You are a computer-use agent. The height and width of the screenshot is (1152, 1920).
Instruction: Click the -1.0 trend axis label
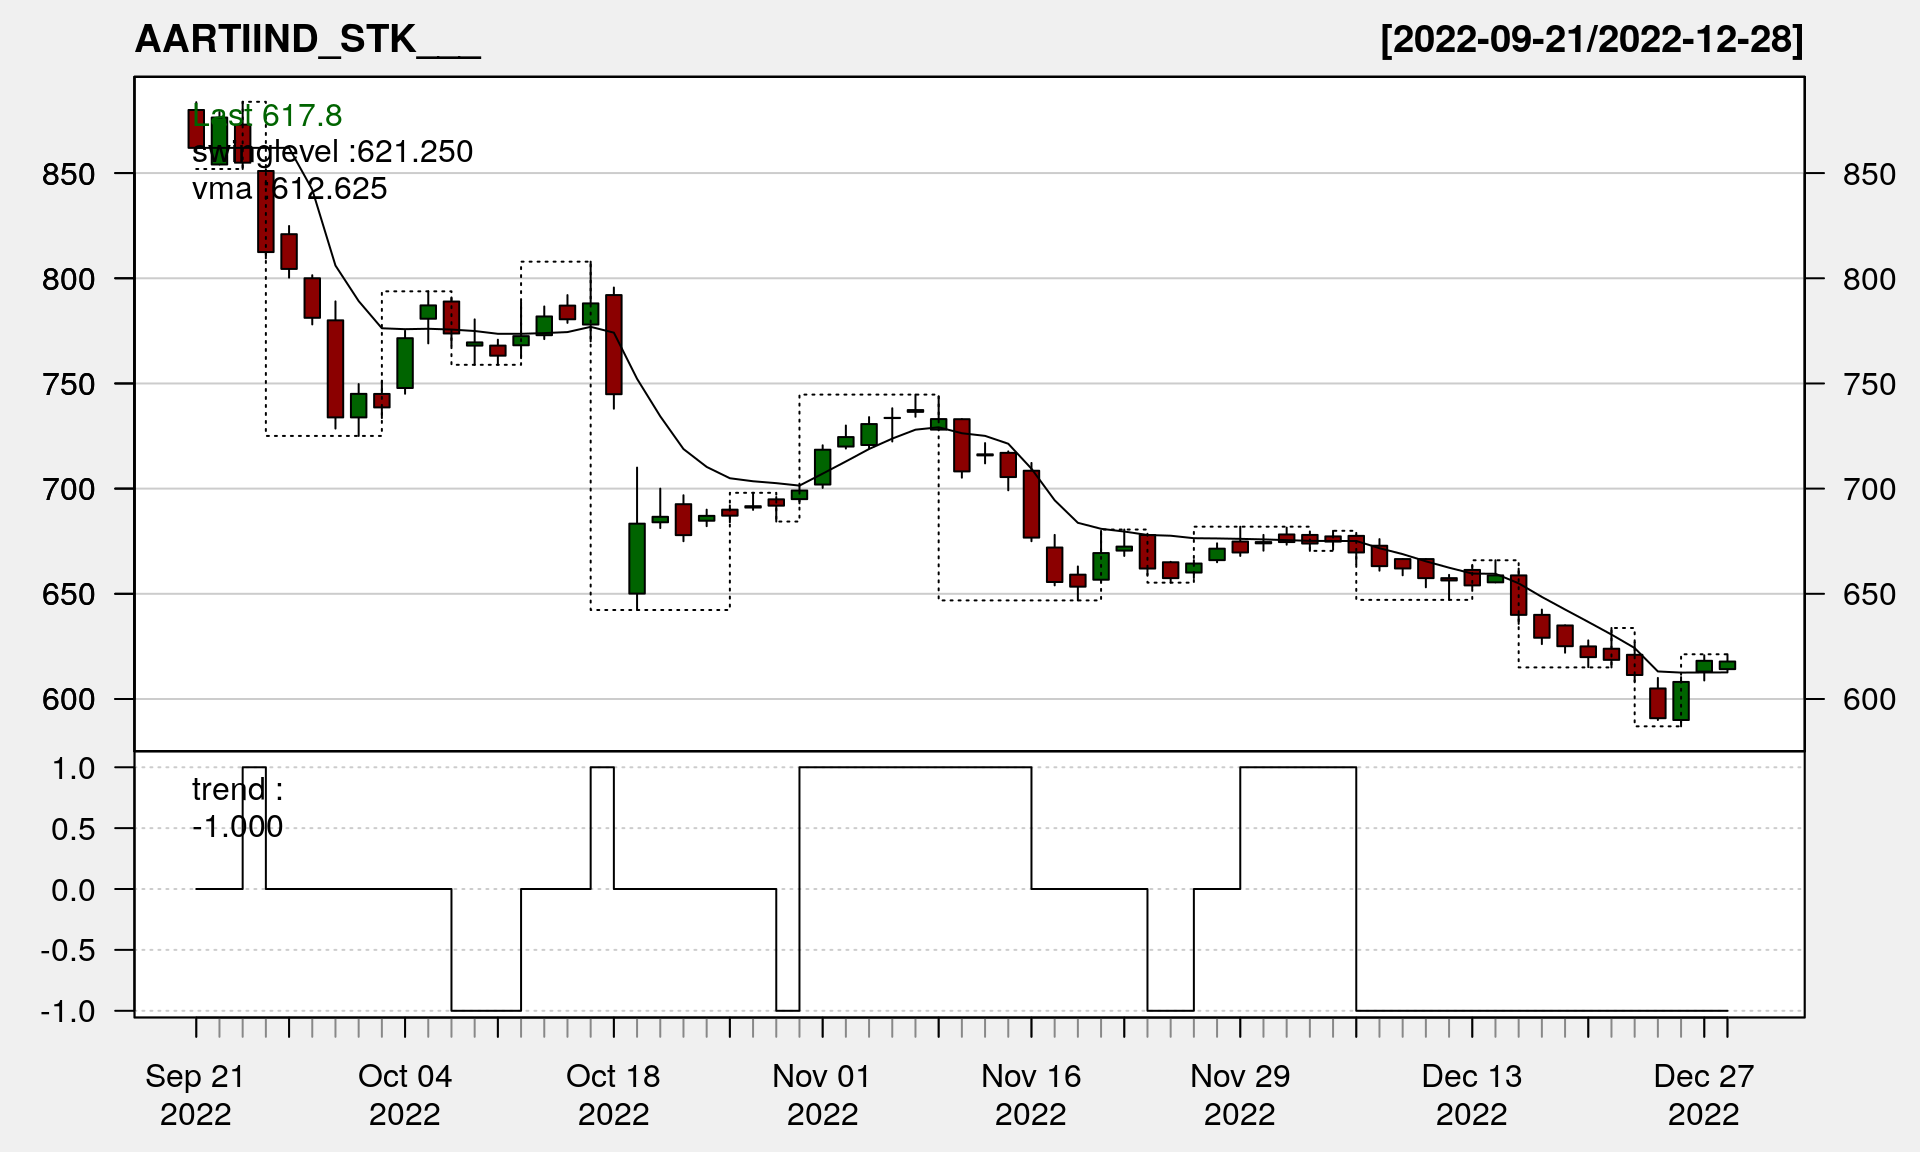68,1012
